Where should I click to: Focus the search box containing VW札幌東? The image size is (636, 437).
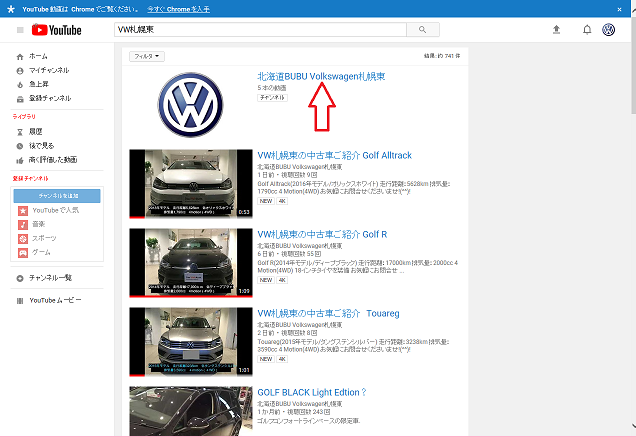point(260,30)
